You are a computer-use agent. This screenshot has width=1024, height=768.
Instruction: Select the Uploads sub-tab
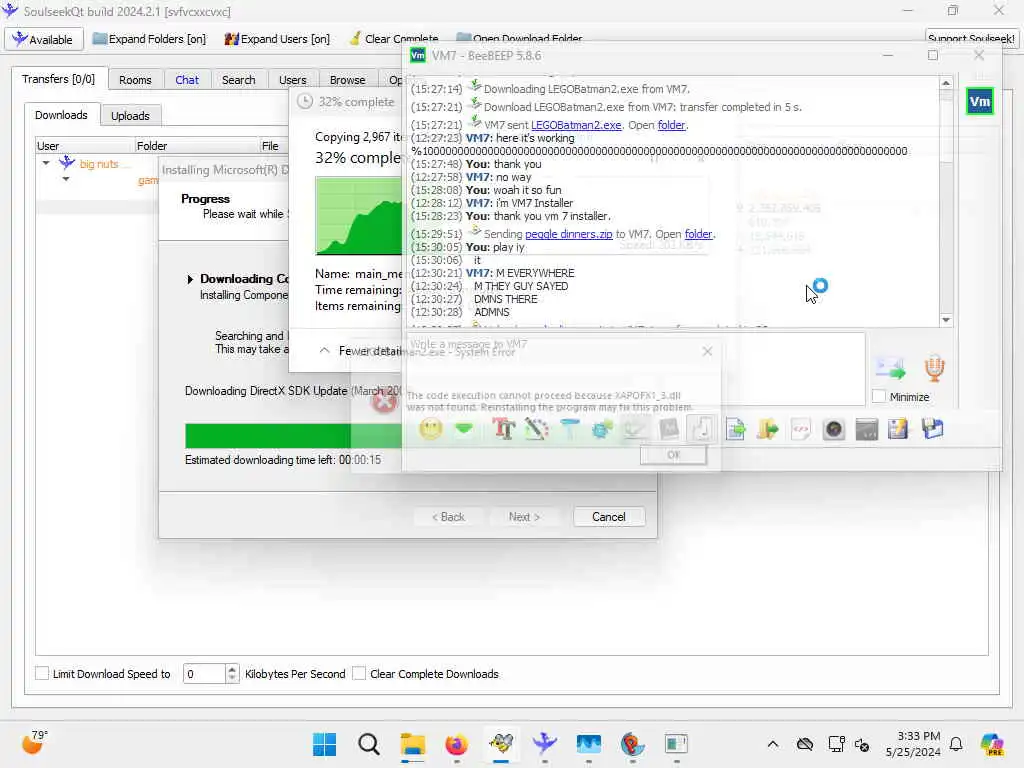[130, 116]
